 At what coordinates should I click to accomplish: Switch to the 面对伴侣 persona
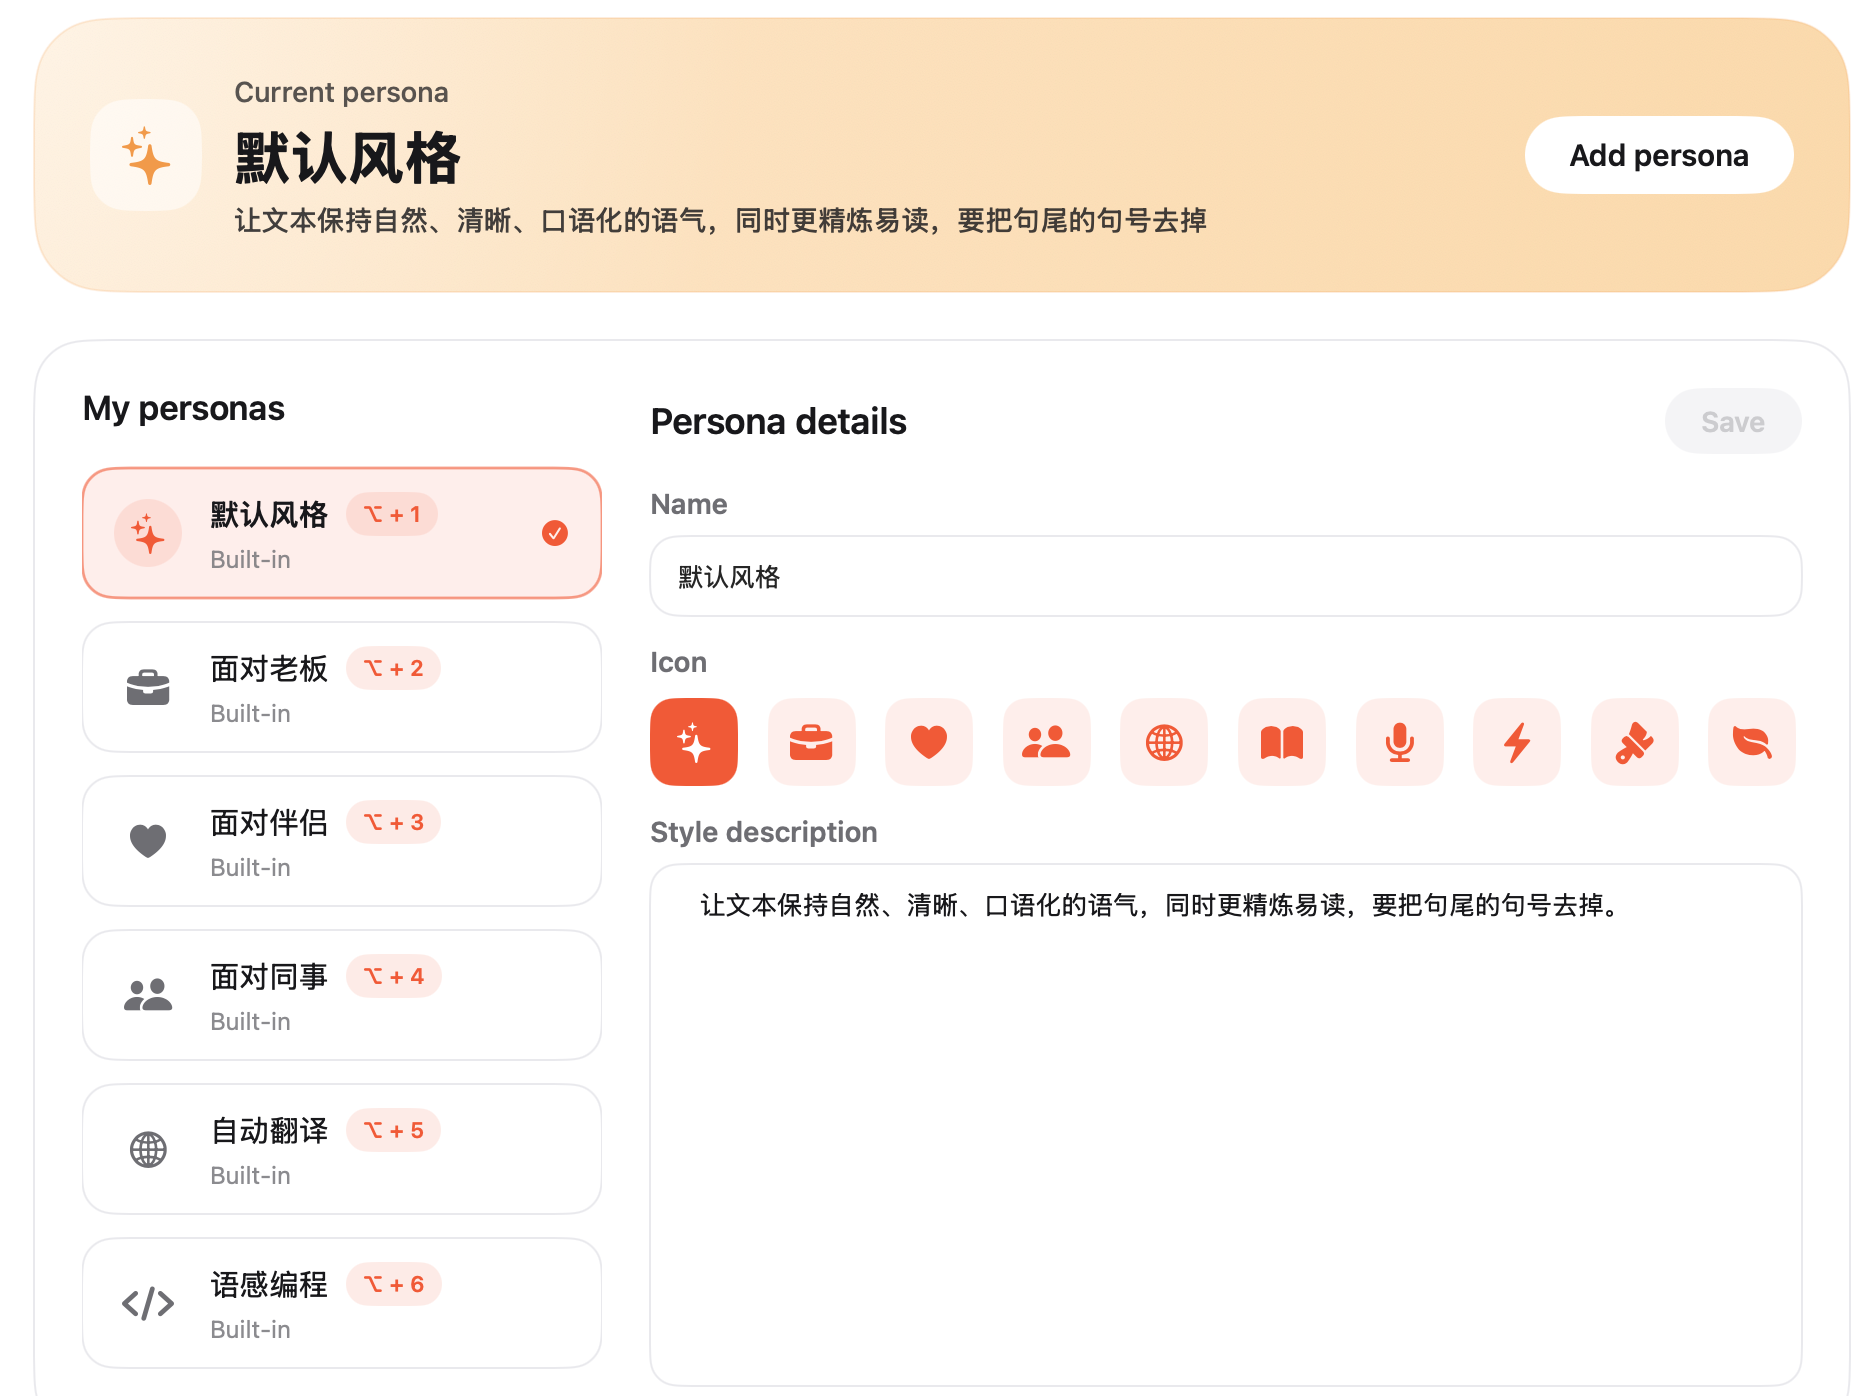pyautogui.click(x=341, y=841)
